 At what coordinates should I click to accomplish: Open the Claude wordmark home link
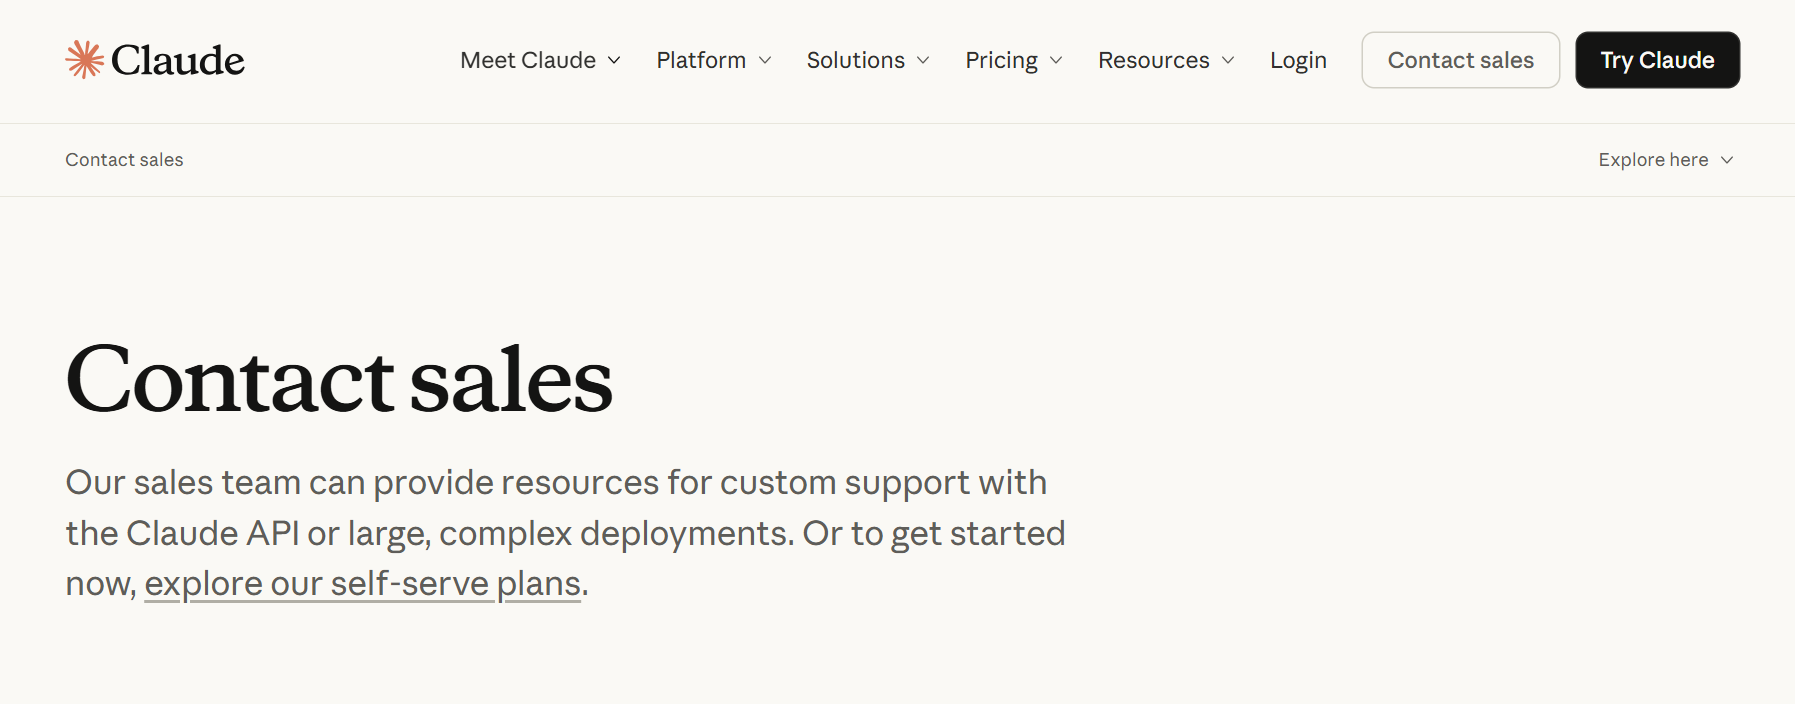177,60
